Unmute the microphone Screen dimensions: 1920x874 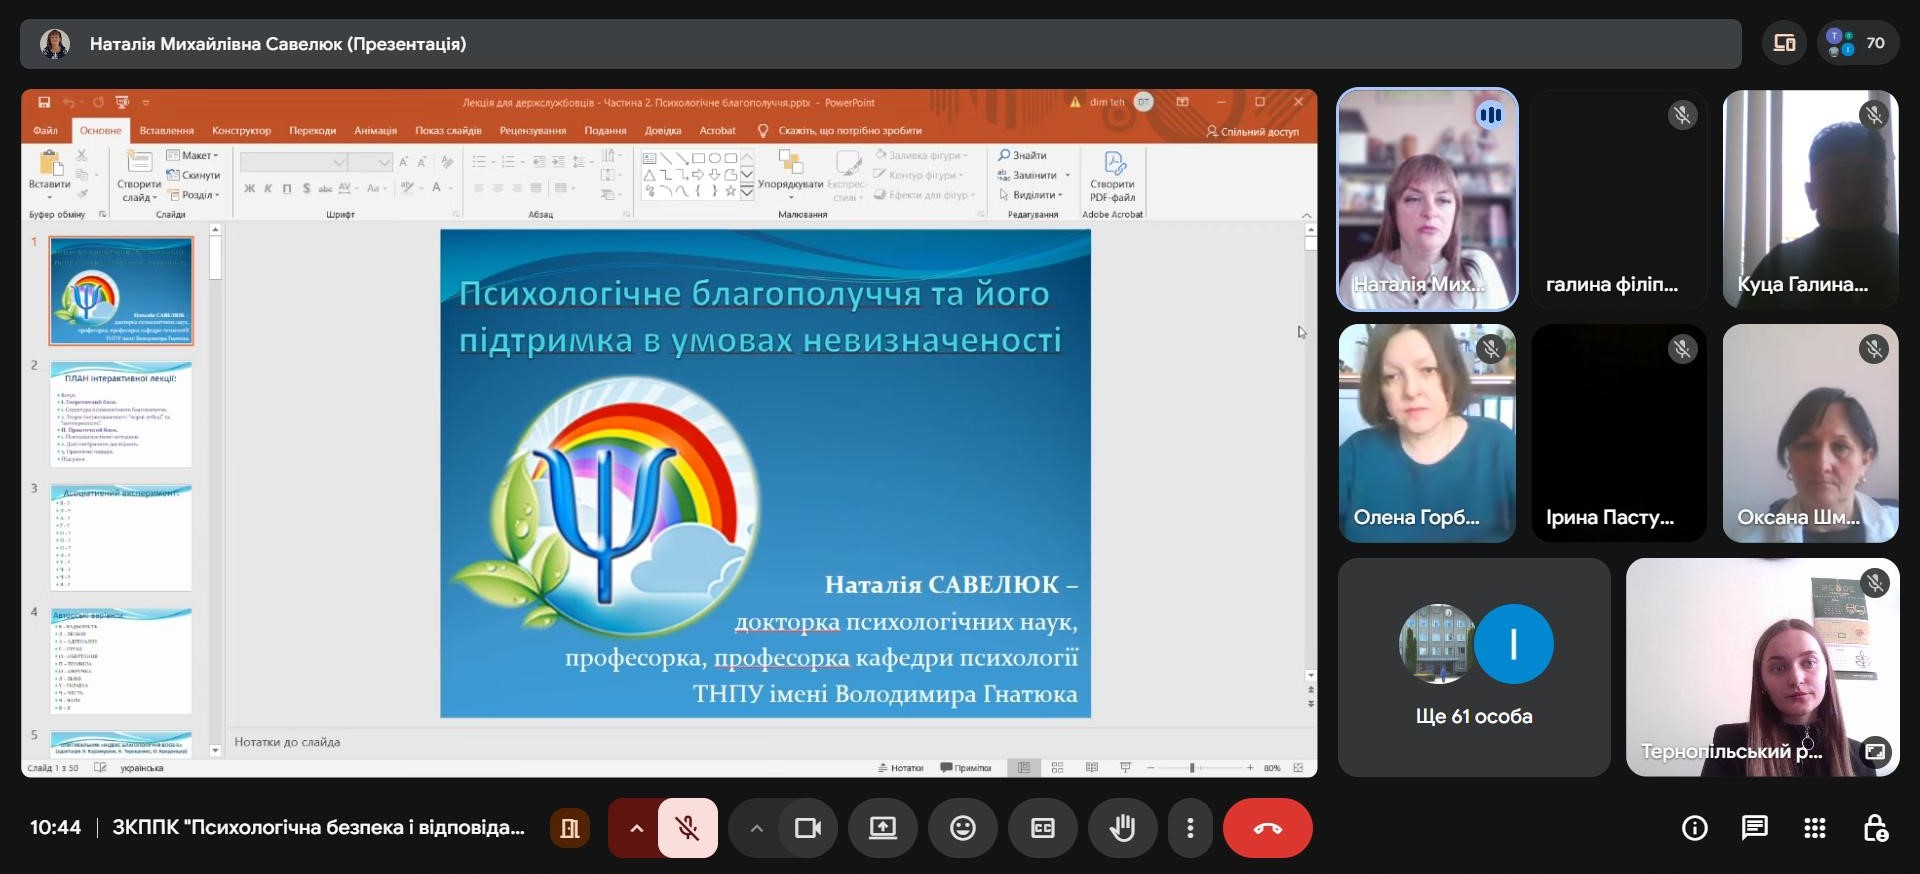click(x=687, y=828)
